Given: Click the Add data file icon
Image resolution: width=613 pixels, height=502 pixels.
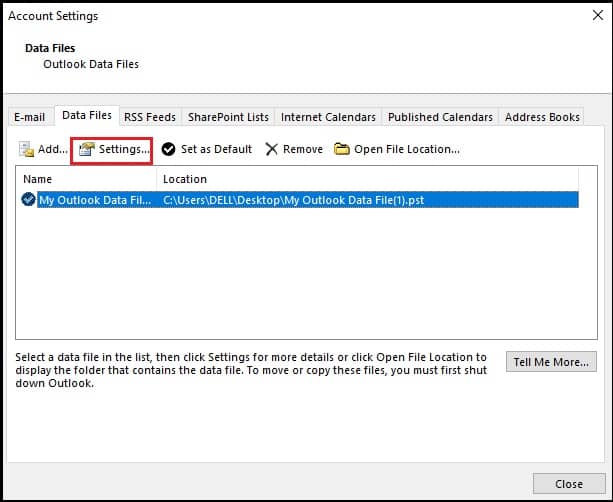Looking at the screenshot, I should [x=27, y=149].
